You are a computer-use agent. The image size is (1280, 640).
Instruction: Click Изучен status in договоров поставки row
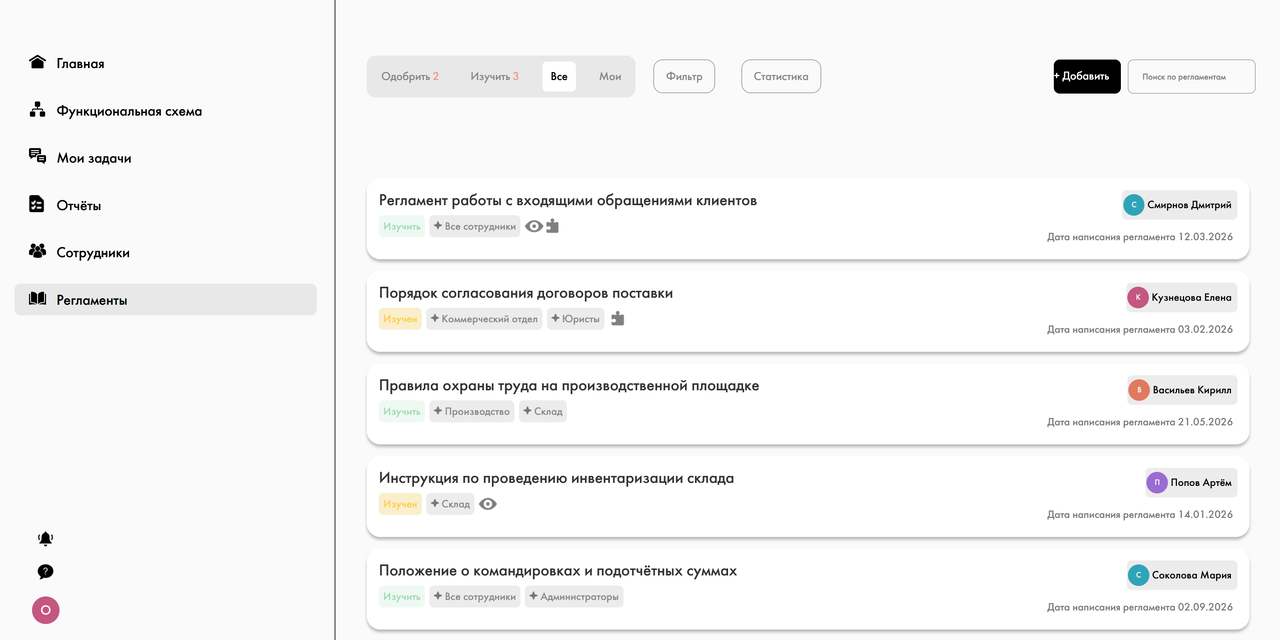click(400, 319)
